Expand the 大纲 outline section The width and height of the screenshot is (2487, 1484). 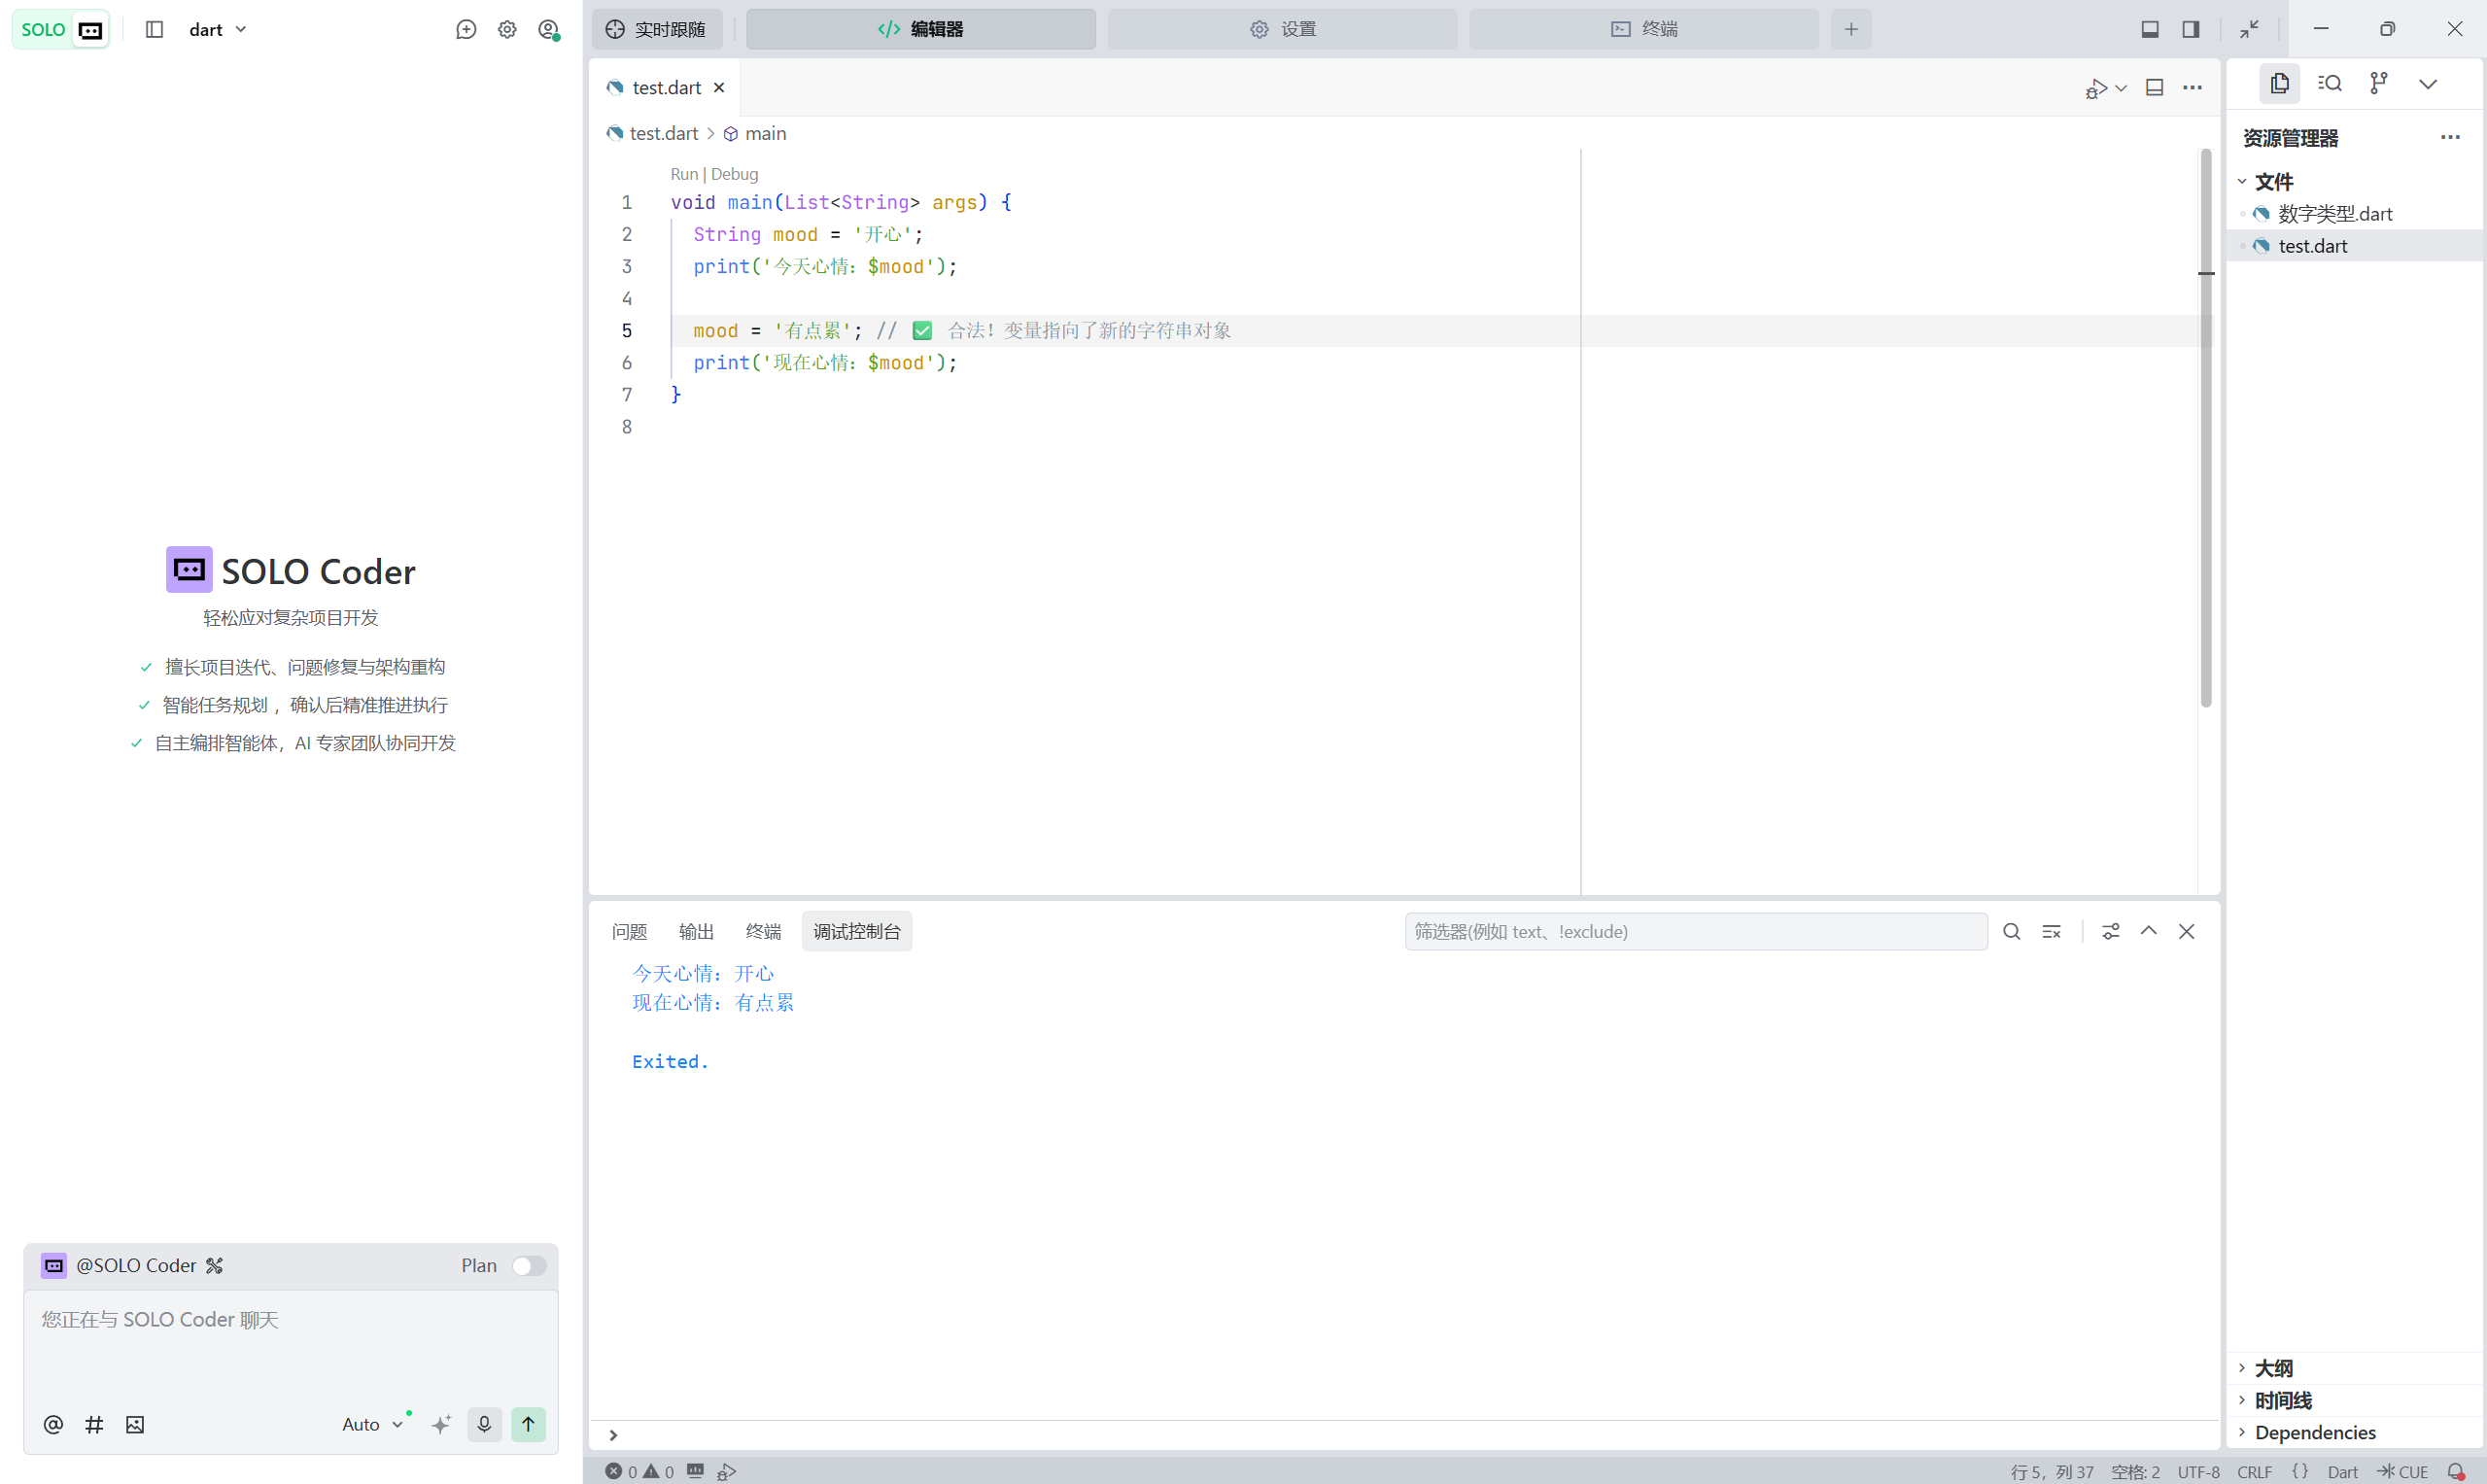coord(2273,1367)
